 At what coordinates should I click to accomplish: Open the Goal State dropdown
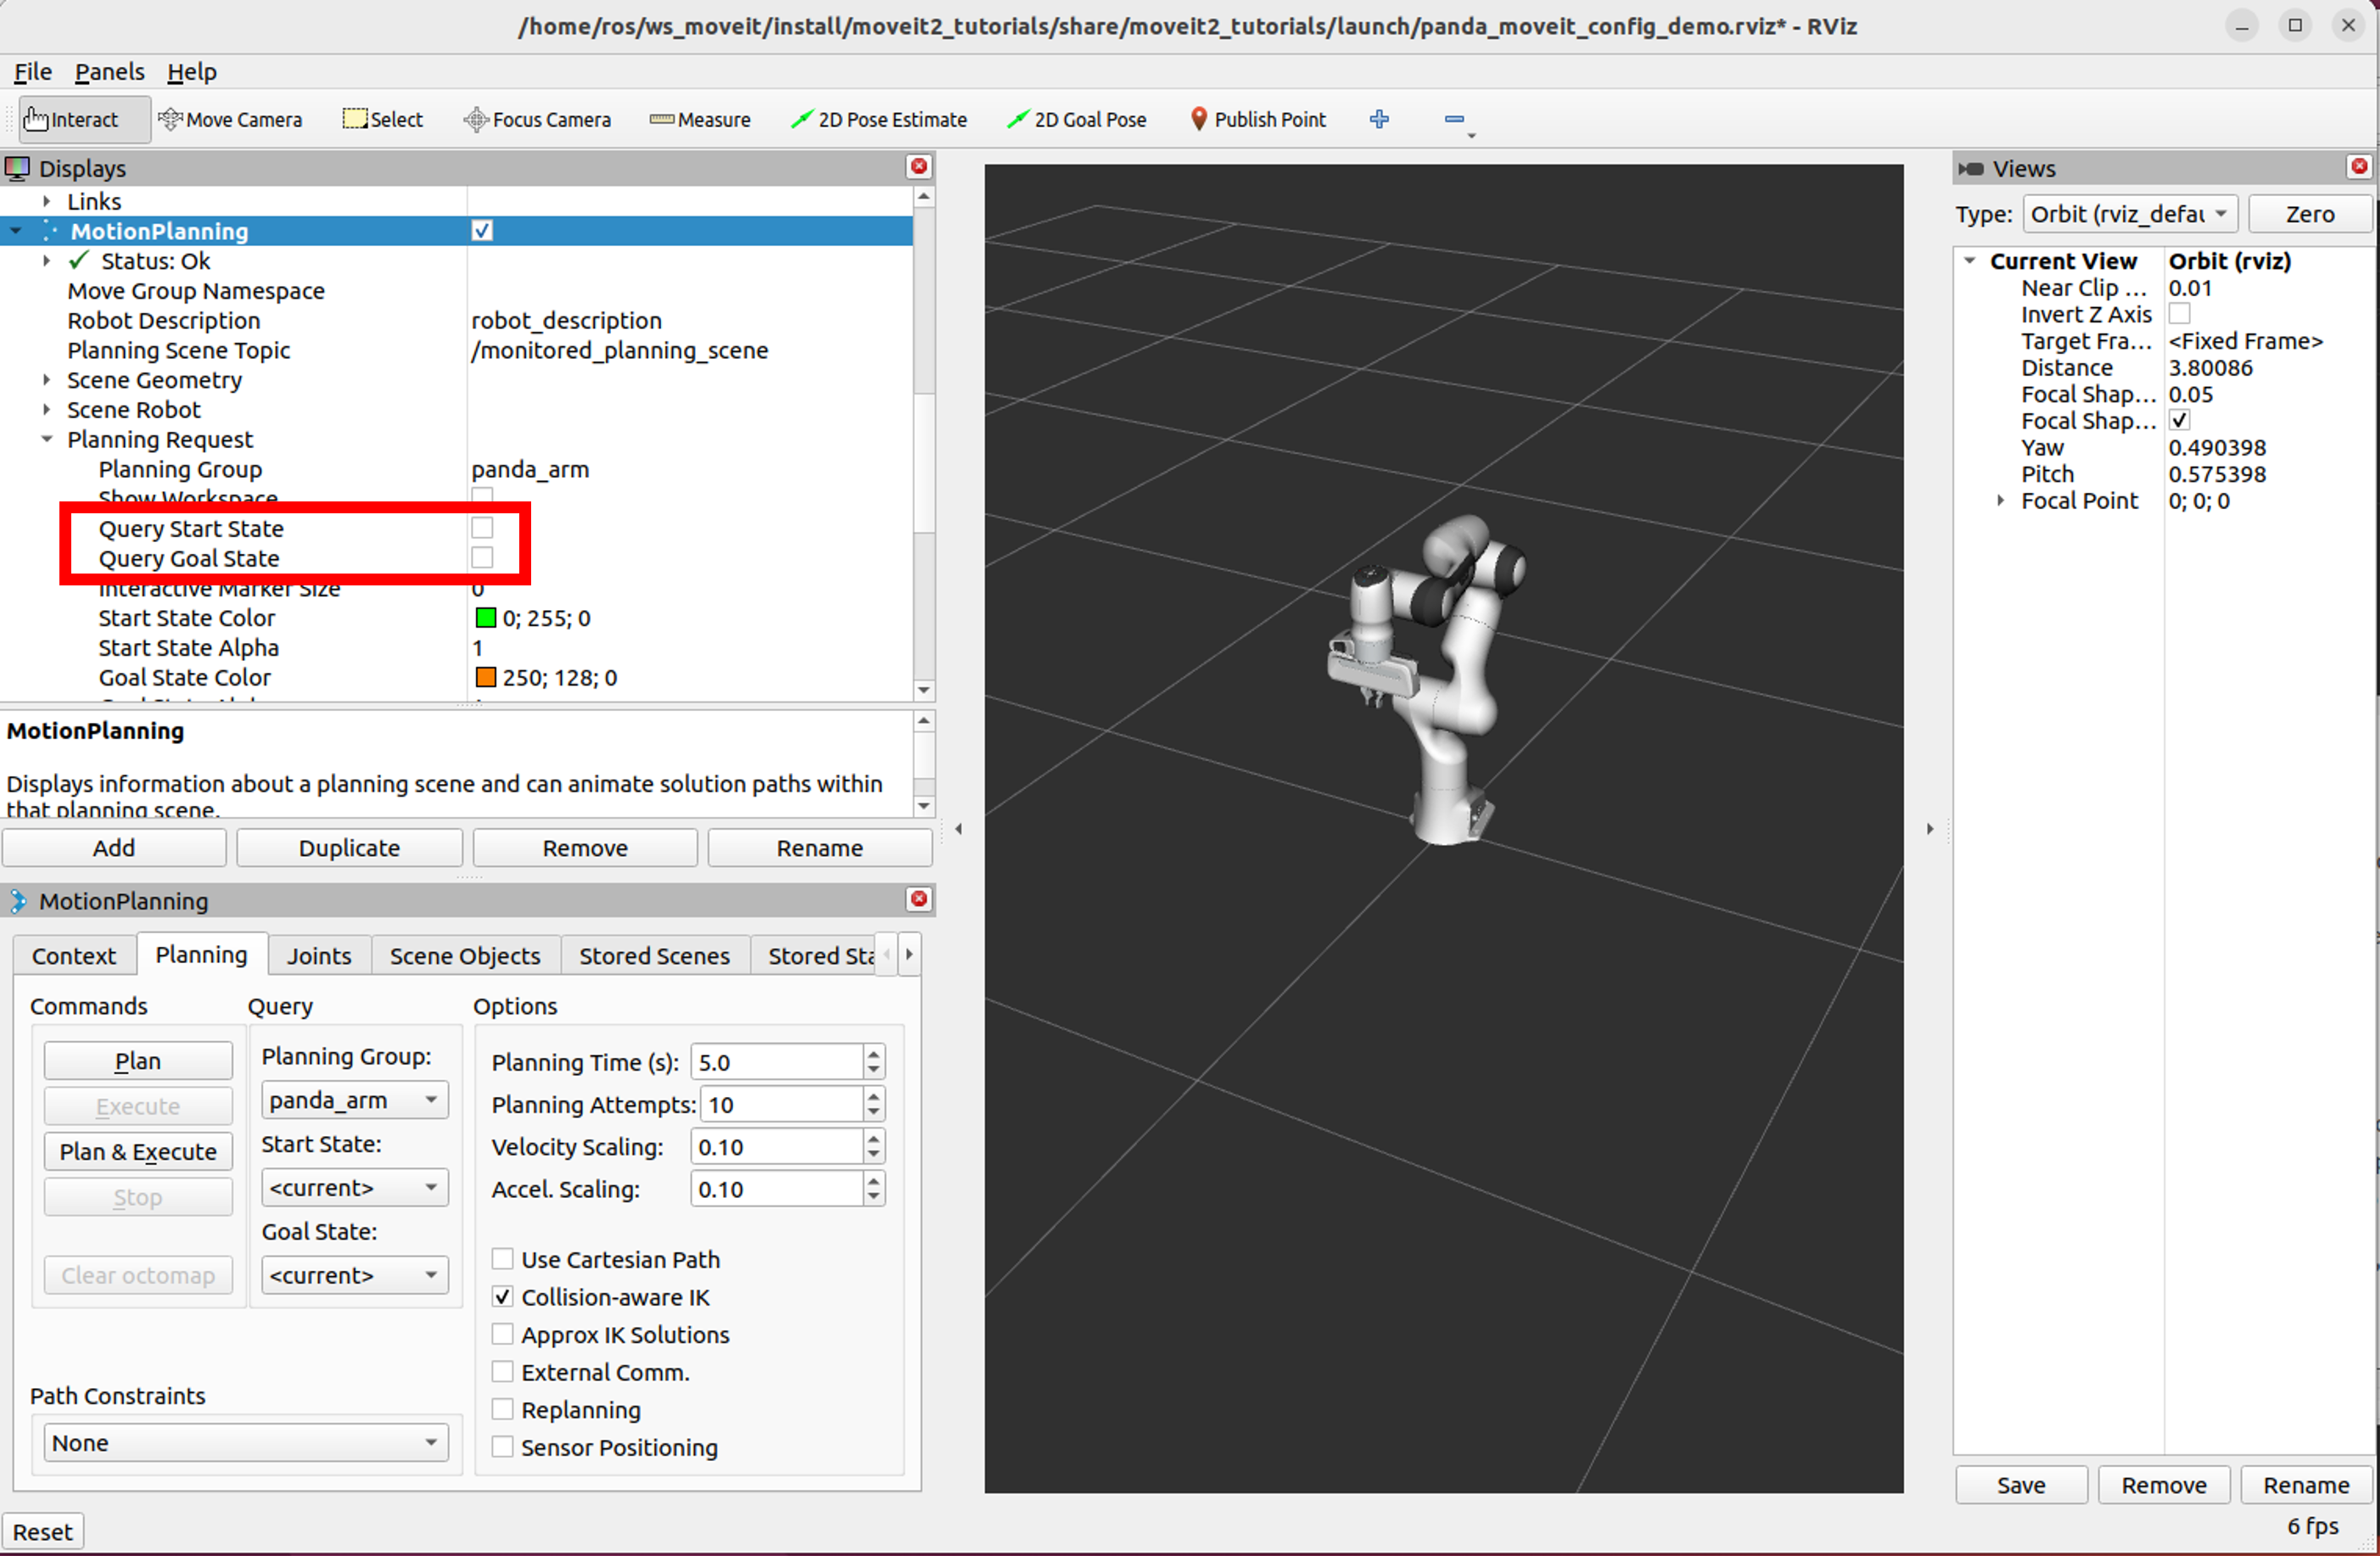[x=354, y=1276]
